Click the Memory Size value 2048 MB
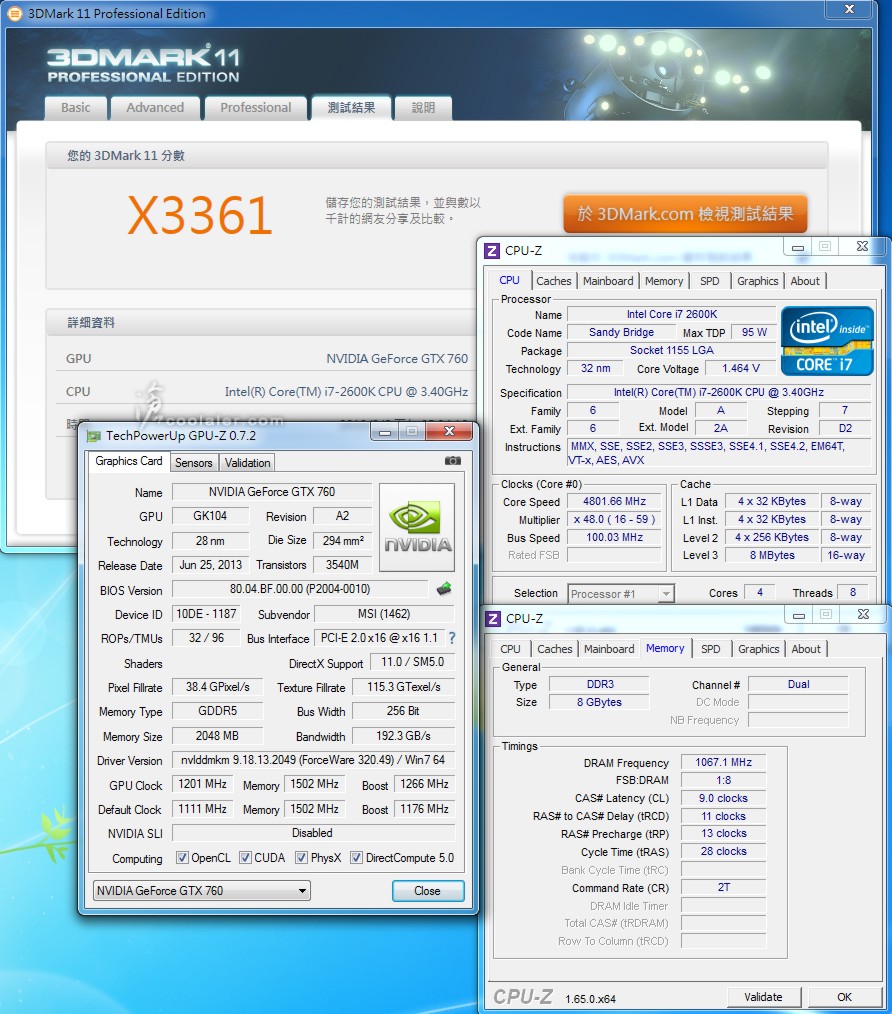 (217, 736)
